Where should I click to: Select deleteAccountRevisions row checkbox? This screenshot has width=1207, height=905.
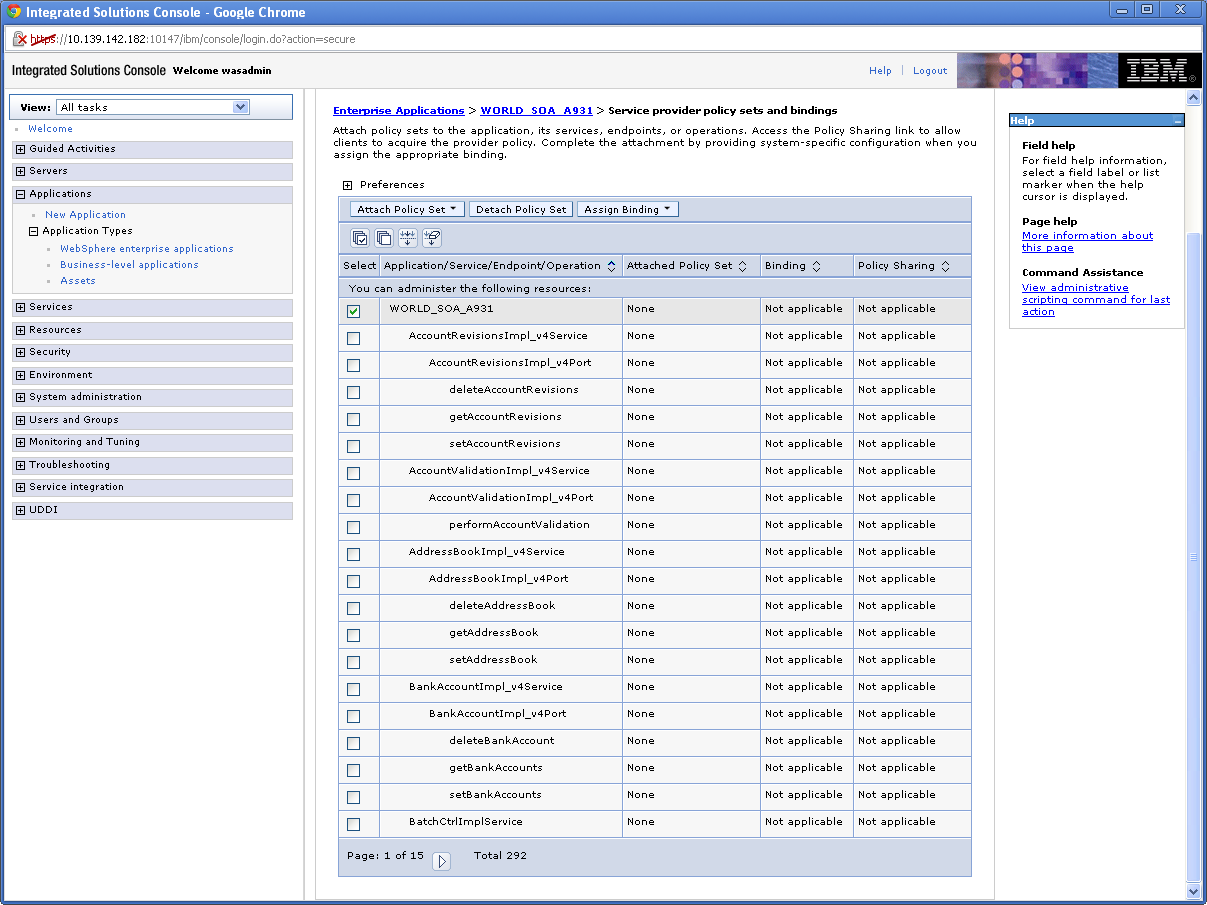[353, 392]
